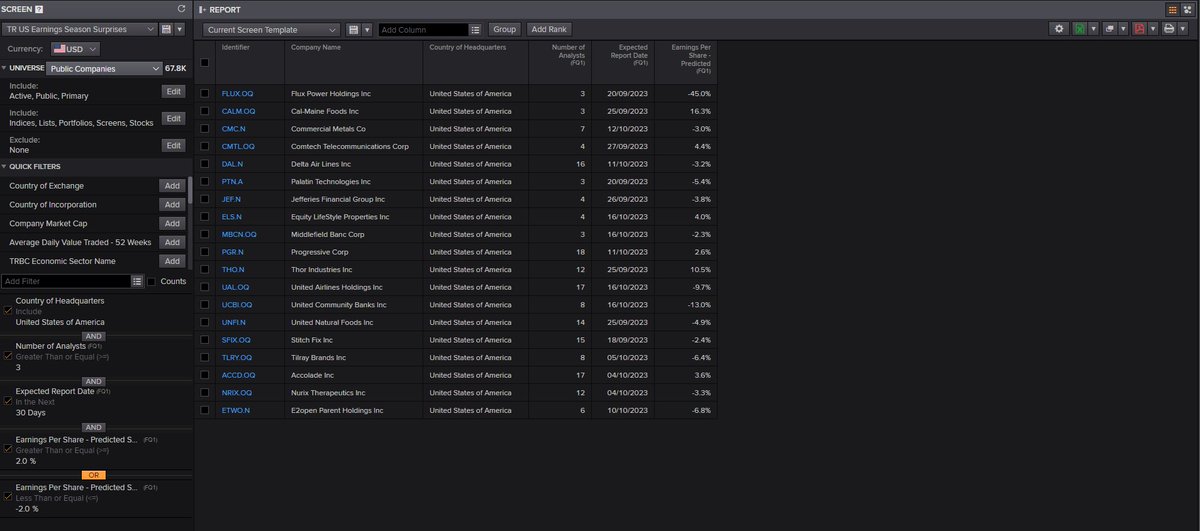1200x531 pixels.
Task: Sort by Expected Report Date column header
Action: 624,61
